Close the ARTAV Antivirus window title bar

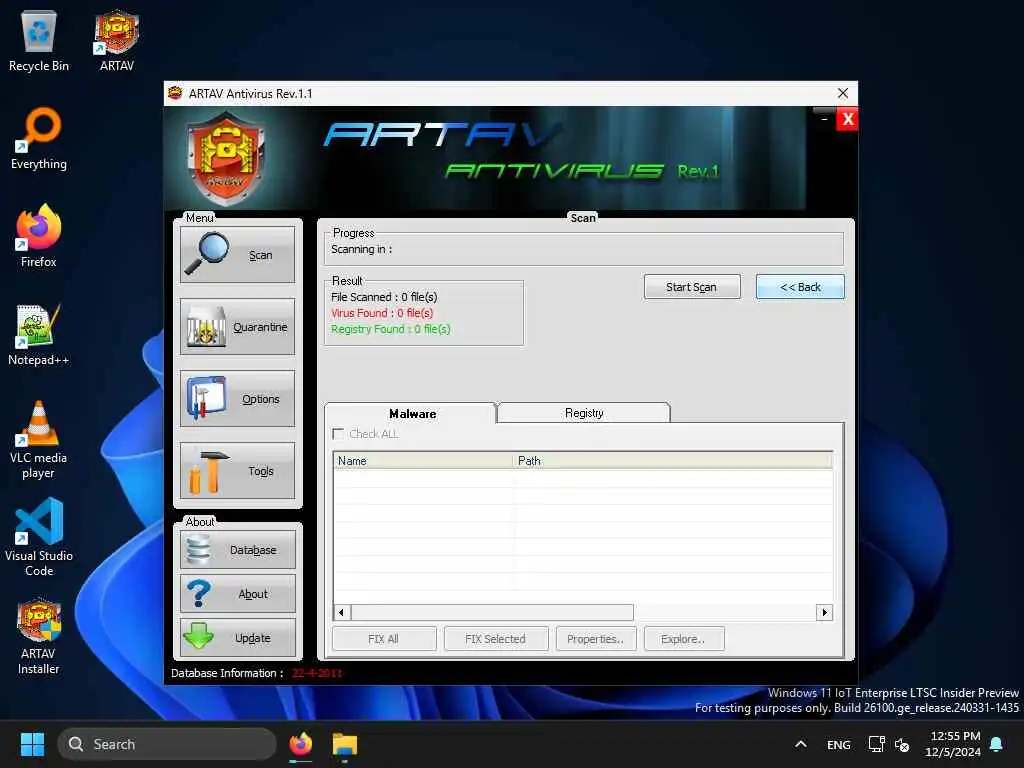843,93
